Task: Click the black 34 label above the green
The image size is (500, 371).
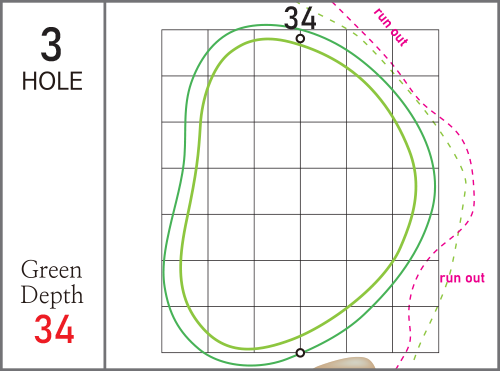Action: (x=300, y=19)
